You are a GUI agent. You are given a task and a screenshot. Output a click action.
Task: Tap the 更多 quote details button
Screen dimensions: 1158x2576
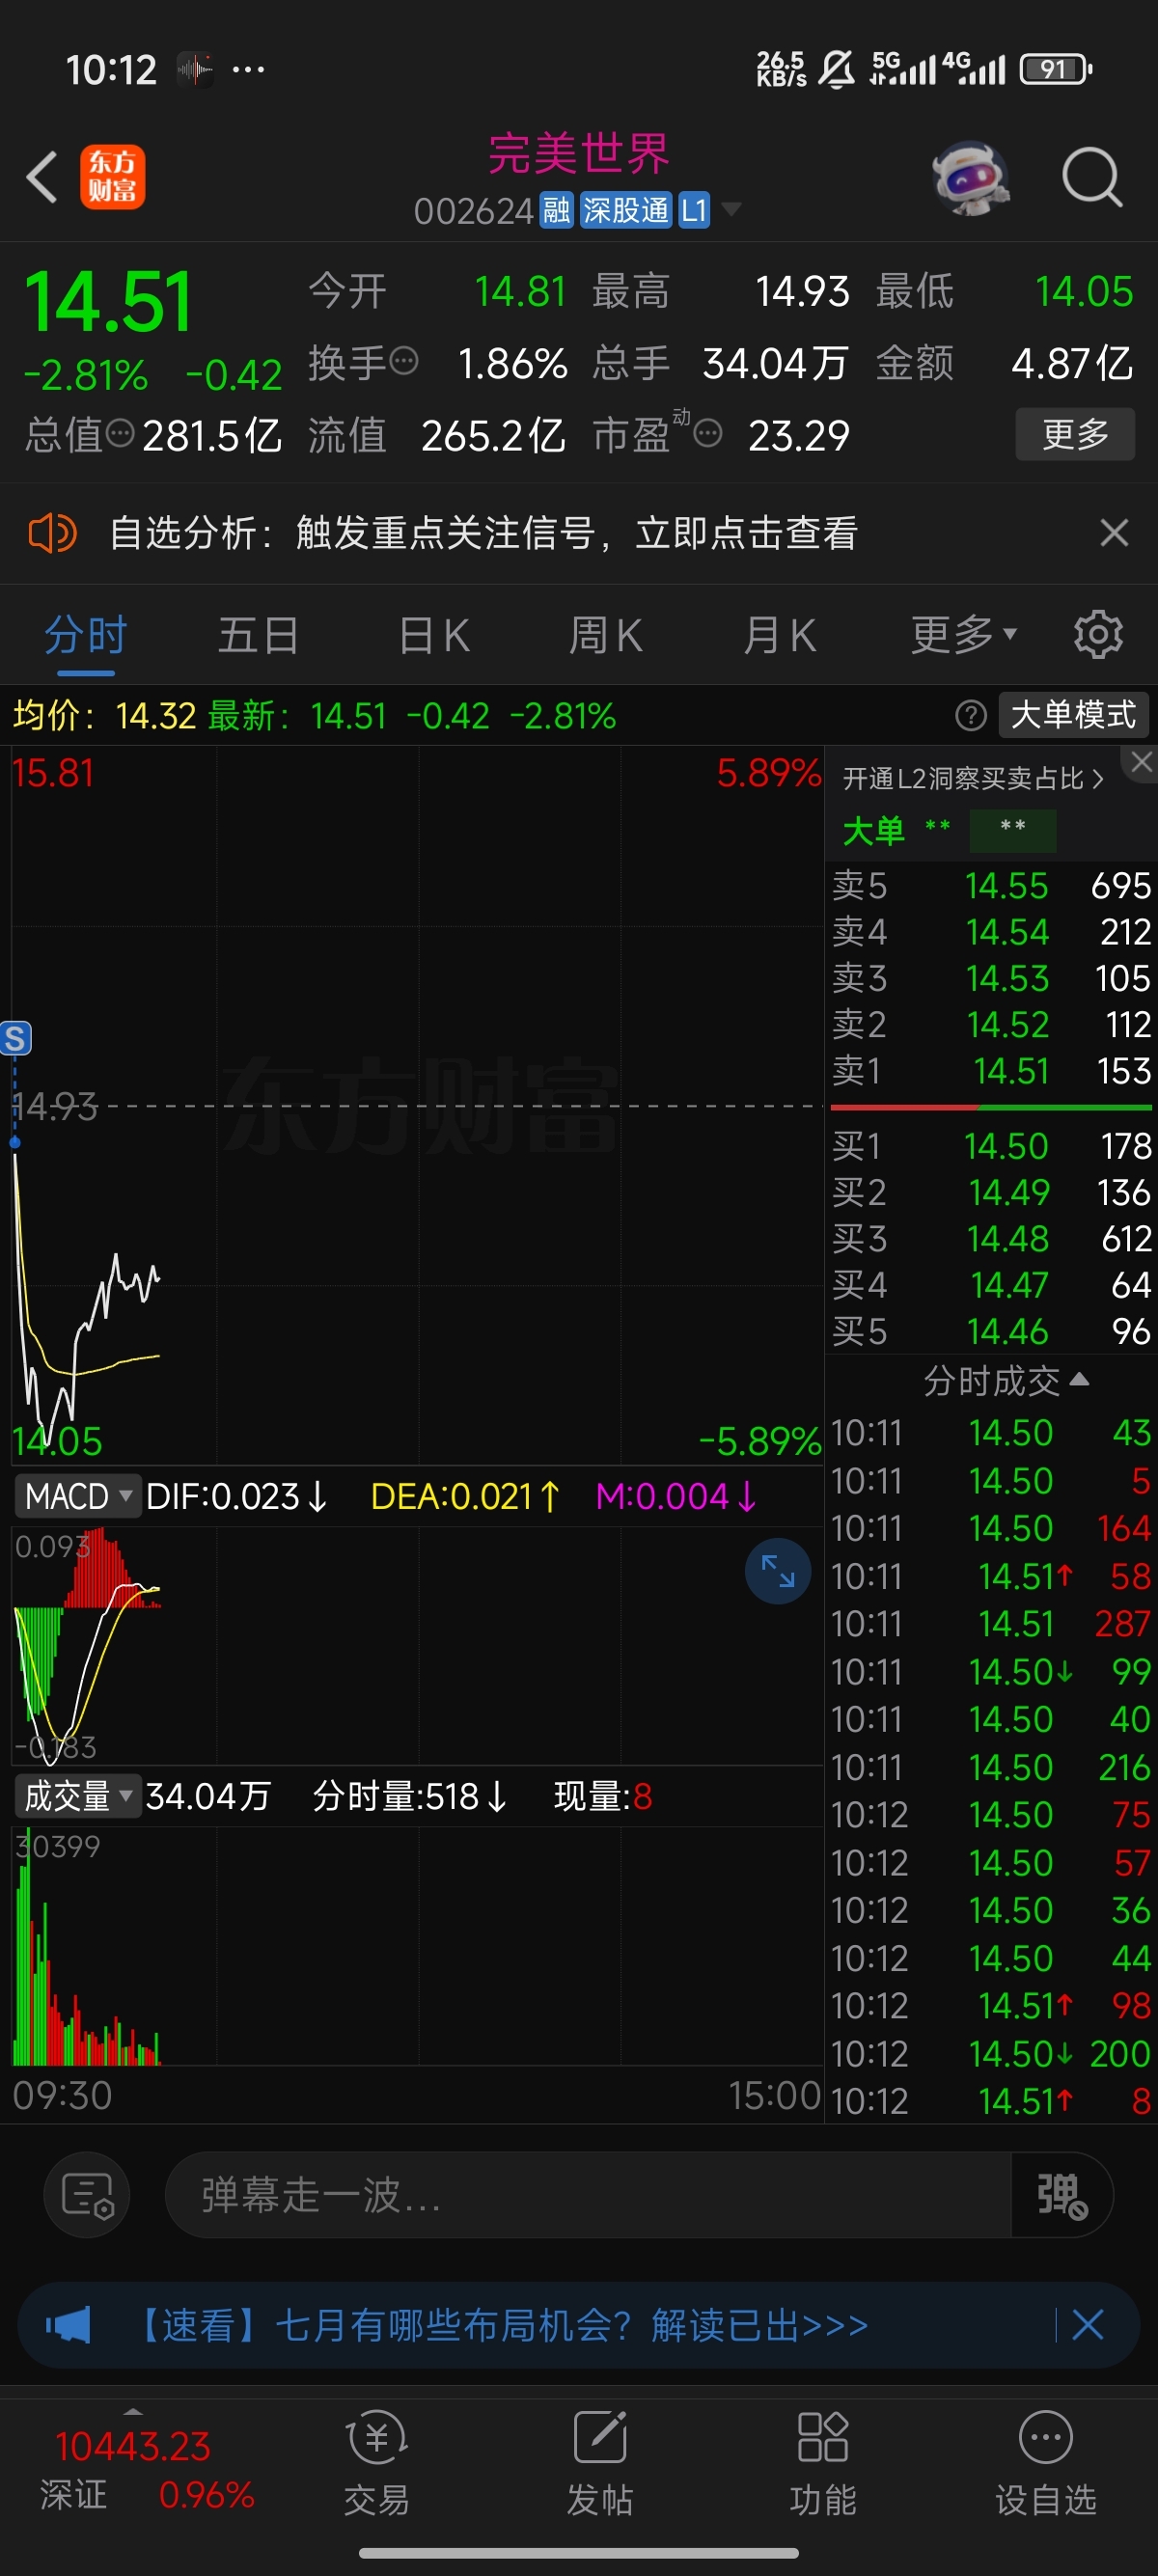click(1075, 434)
